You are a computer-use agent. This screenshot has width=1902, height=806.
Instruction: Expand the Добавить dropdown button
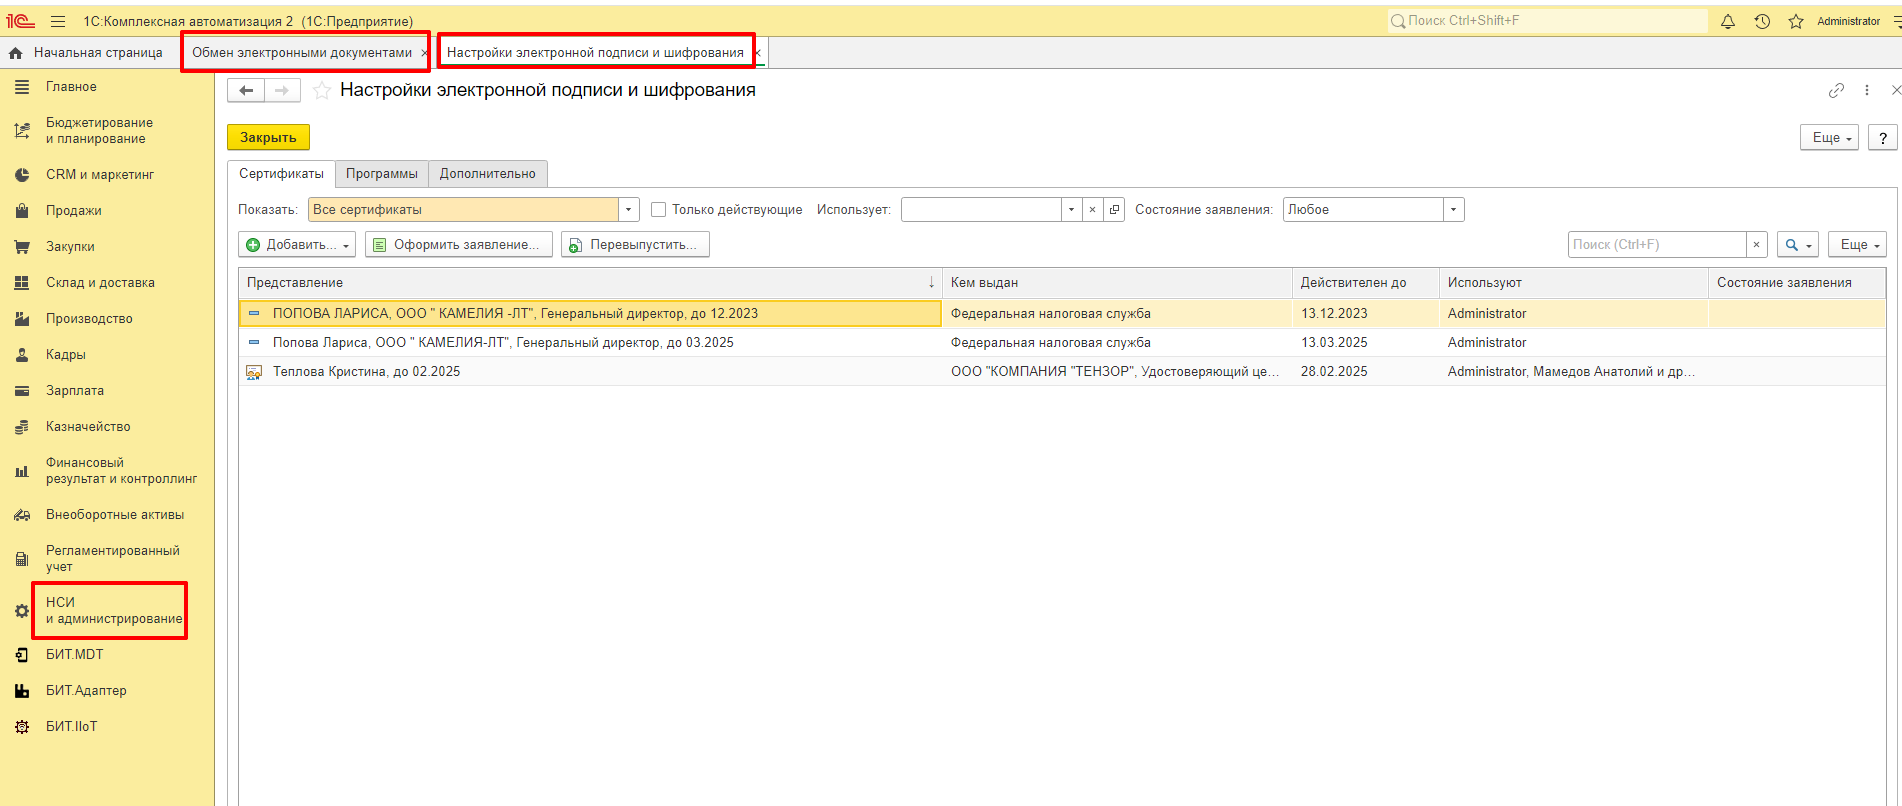(x=297, y=245)
